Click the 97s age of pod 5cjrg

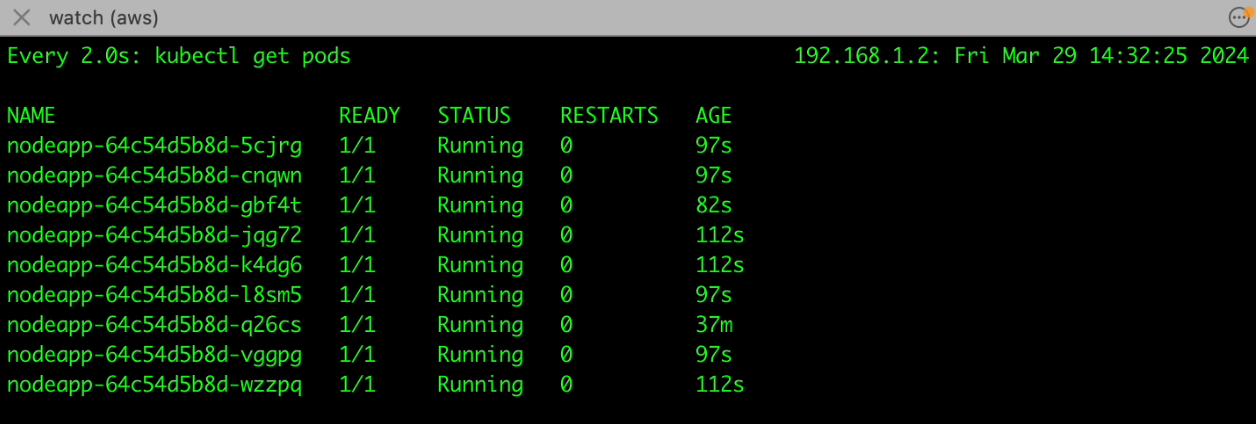pyautogui.click(x=714, y=146)
